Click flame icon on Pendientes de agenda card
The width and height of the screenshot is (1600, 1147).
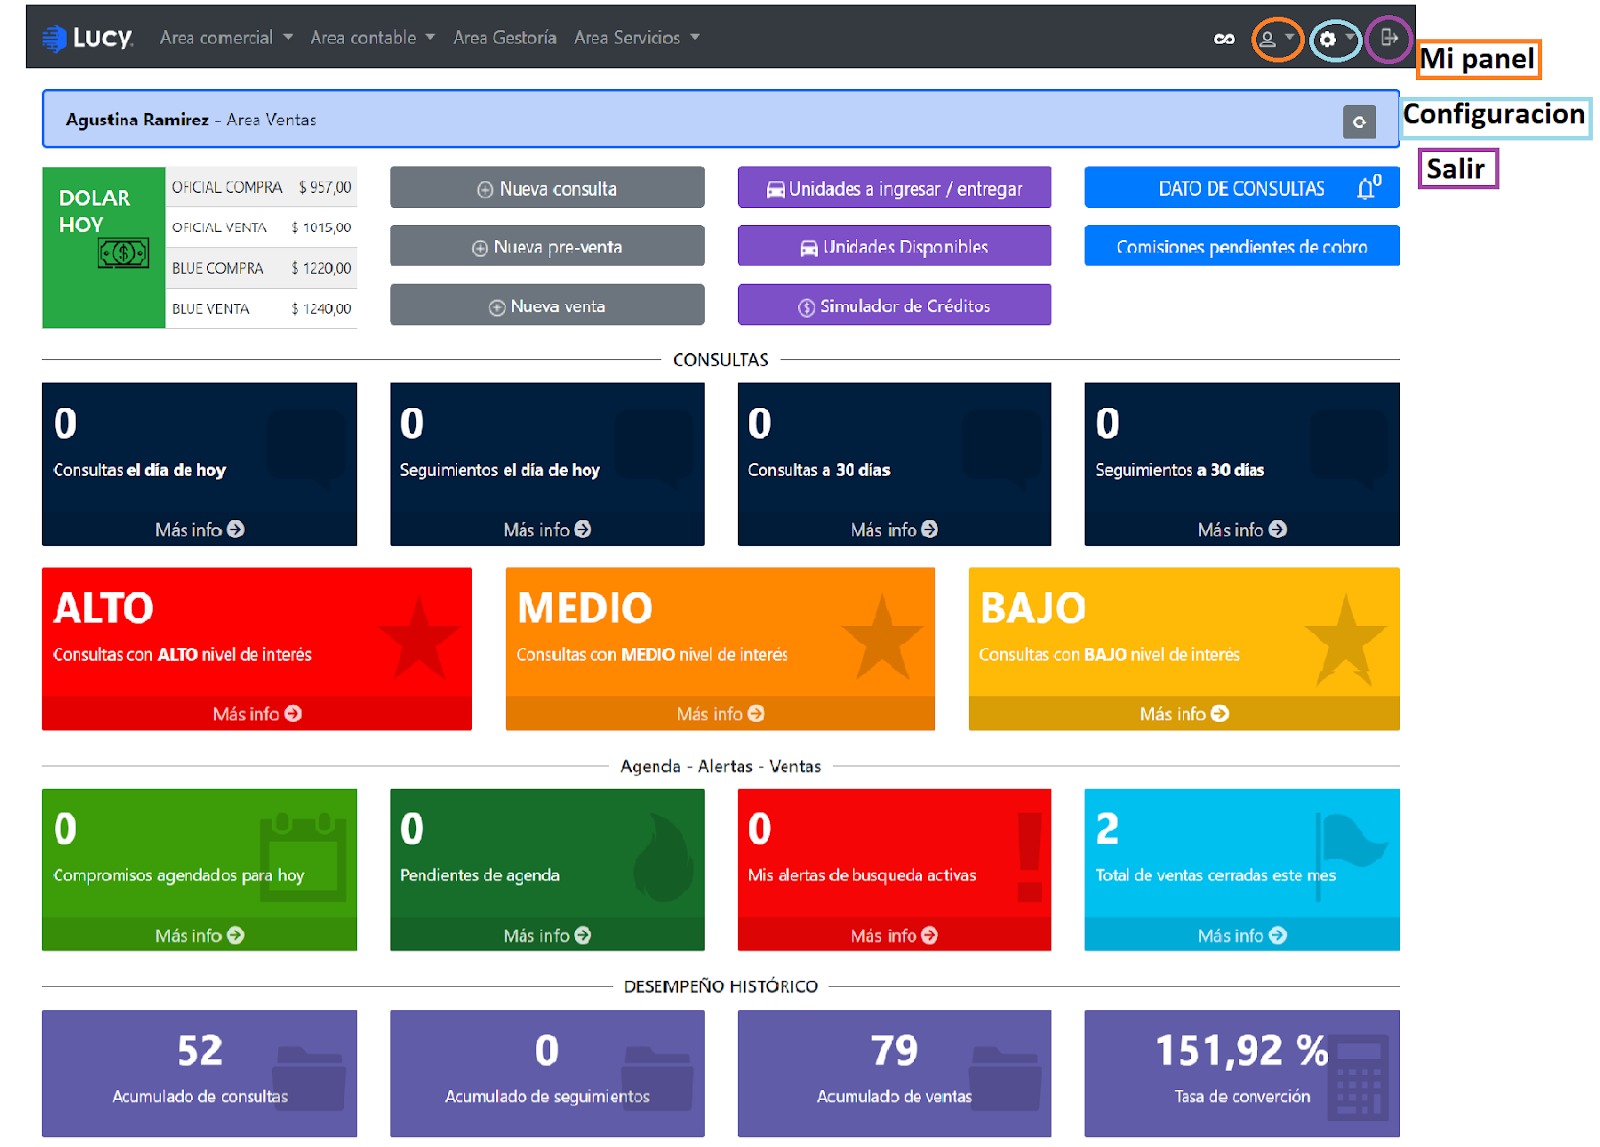pos(663,857)
